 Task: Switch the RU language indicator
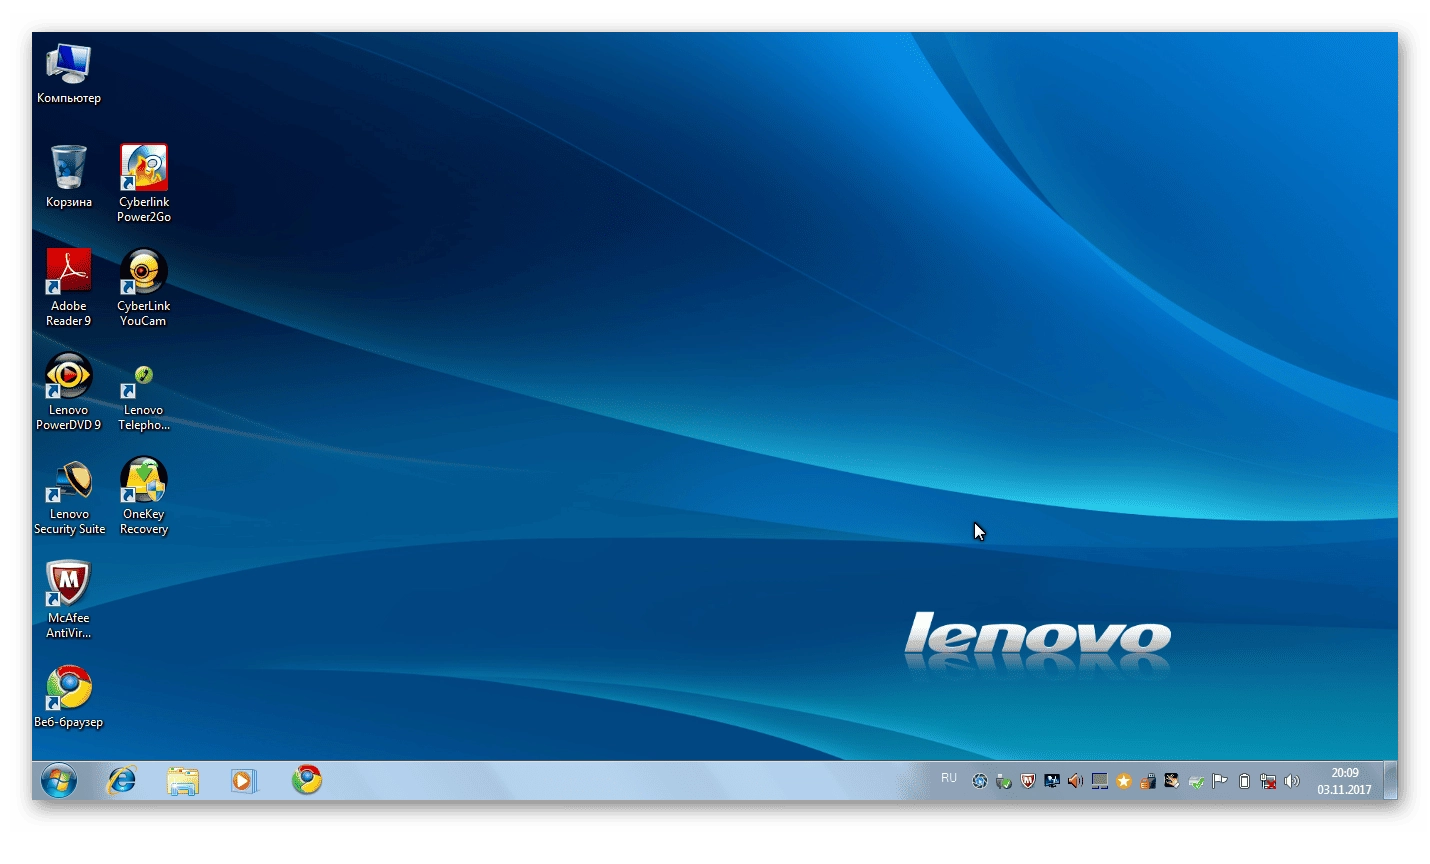point(949,778)
